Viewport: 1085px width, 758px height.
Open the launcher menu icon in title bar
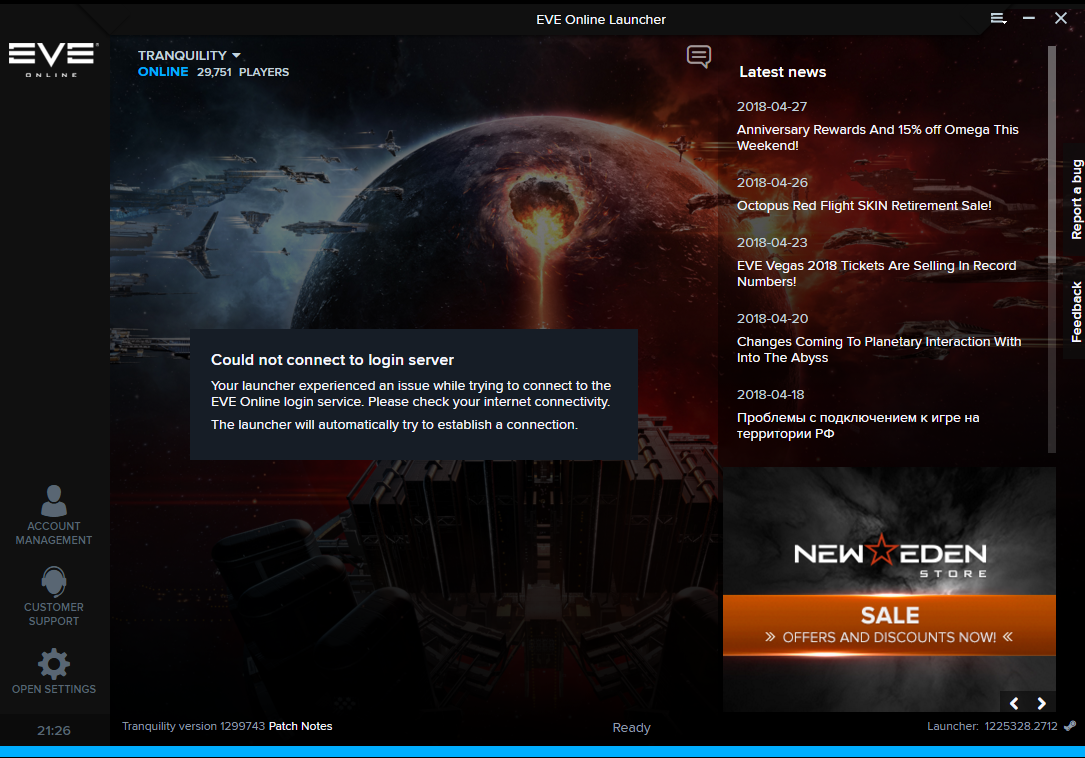pyautogui.click(x=998, y=19)
